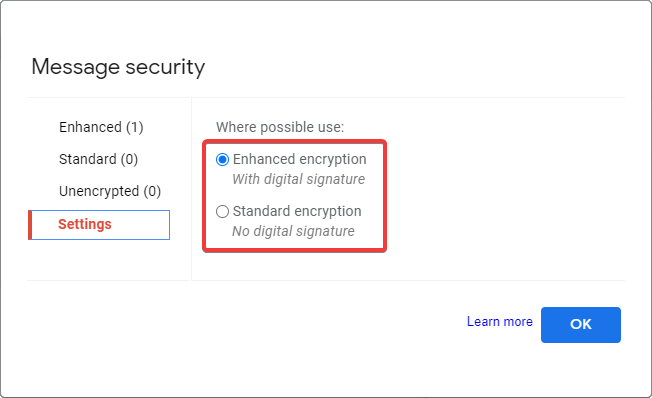Click the "Enhanced encryption" label text
Viewport: 652px width, 398px height.
[299, 159]
